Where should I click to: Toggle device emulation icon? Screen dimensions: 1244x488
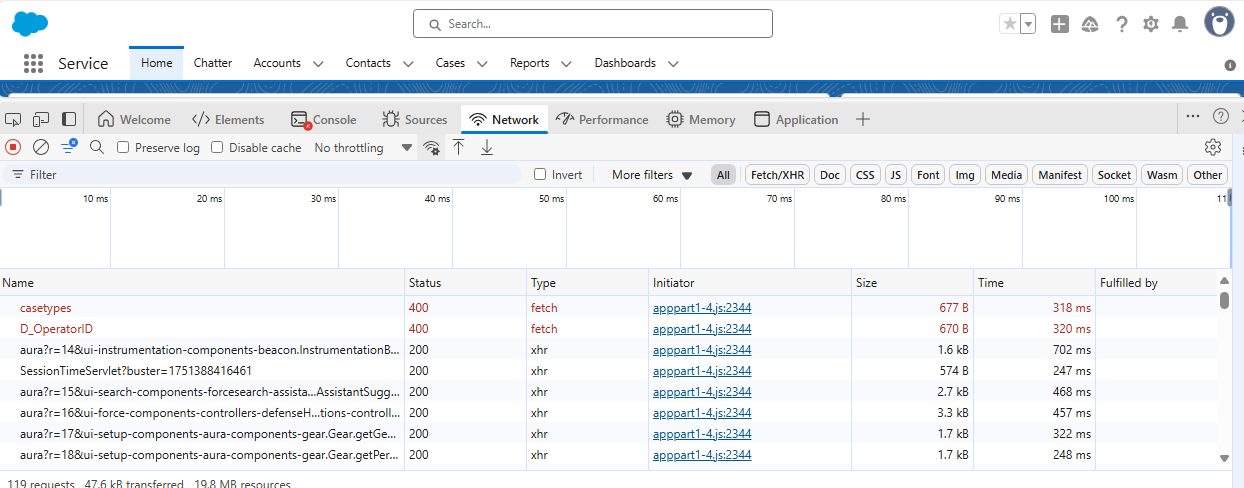41,119
